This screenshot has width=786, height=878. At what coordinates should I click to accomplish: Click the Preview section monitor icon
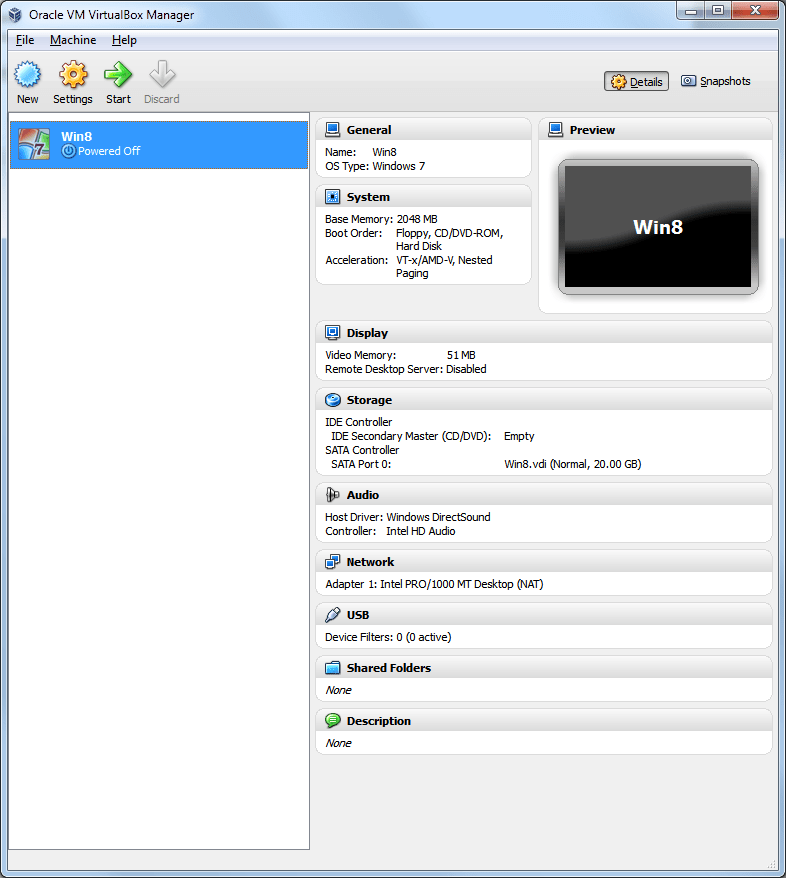tap(555, 130)
